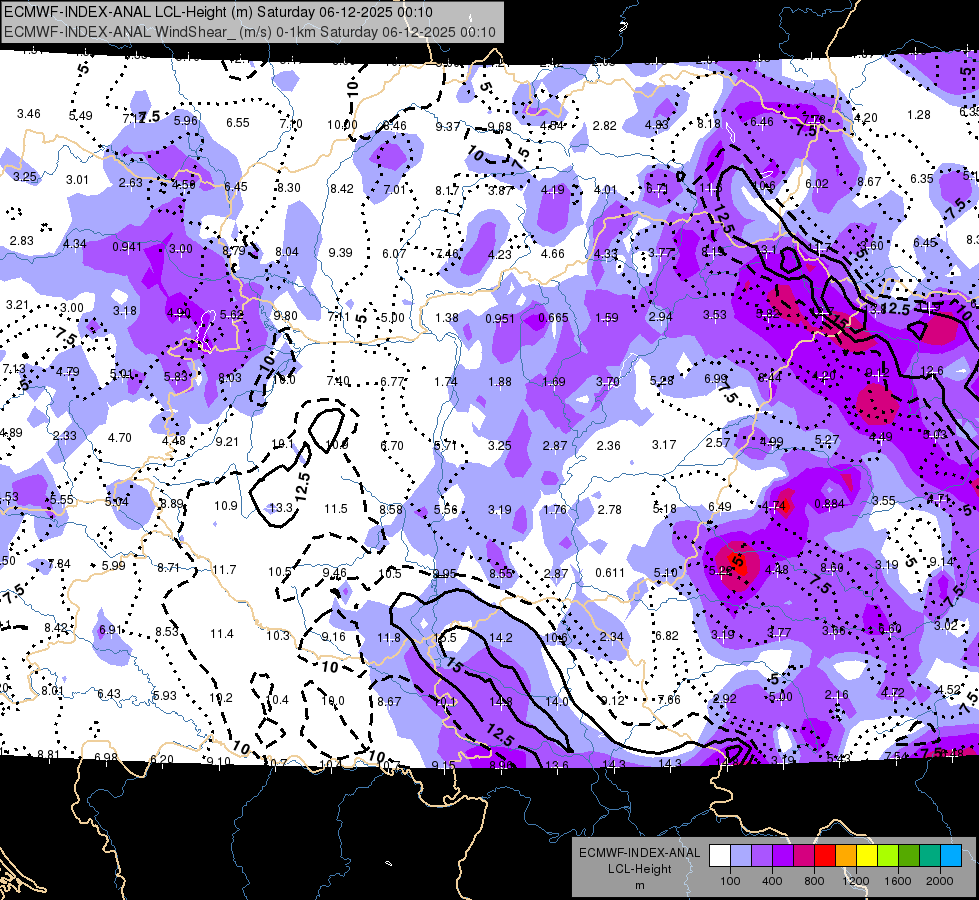Click the wind shear value 0.941
This screenshot has height=900, width=979.
tap(127, 247)
